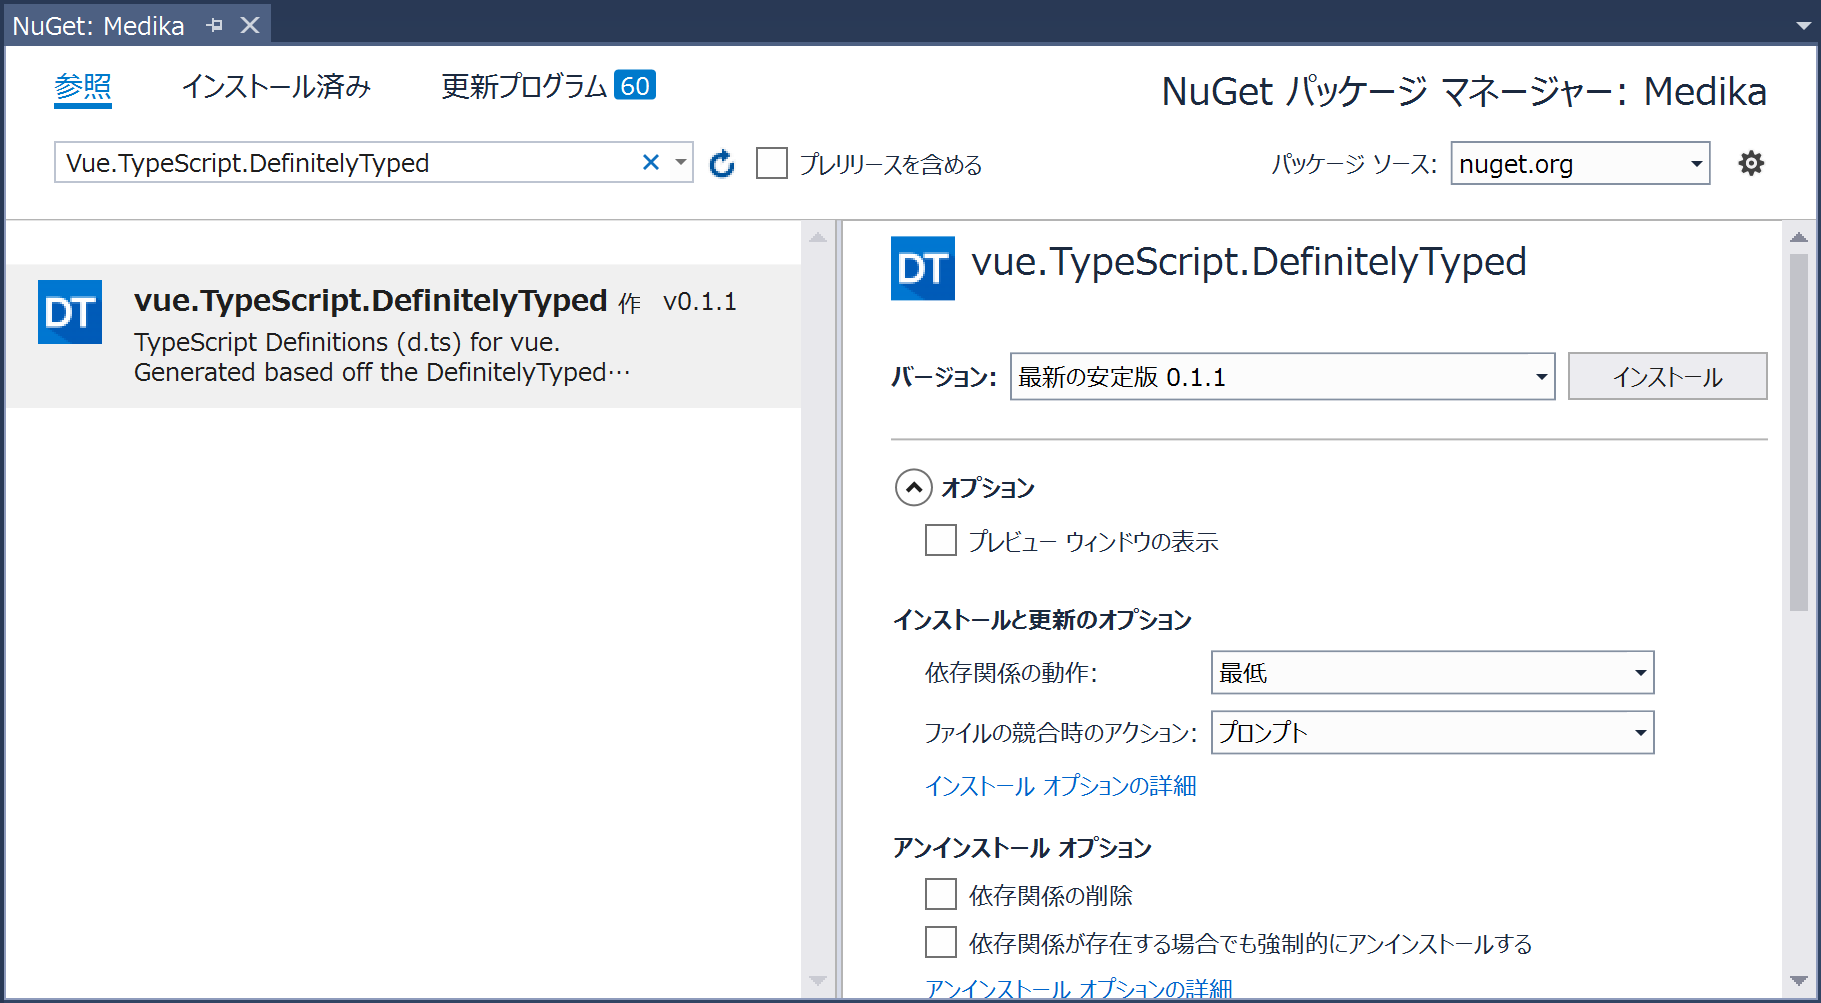Click the details pane scroll down arrow
The width and height of the screenshot is (1821, 1003).
[1798, 981]
